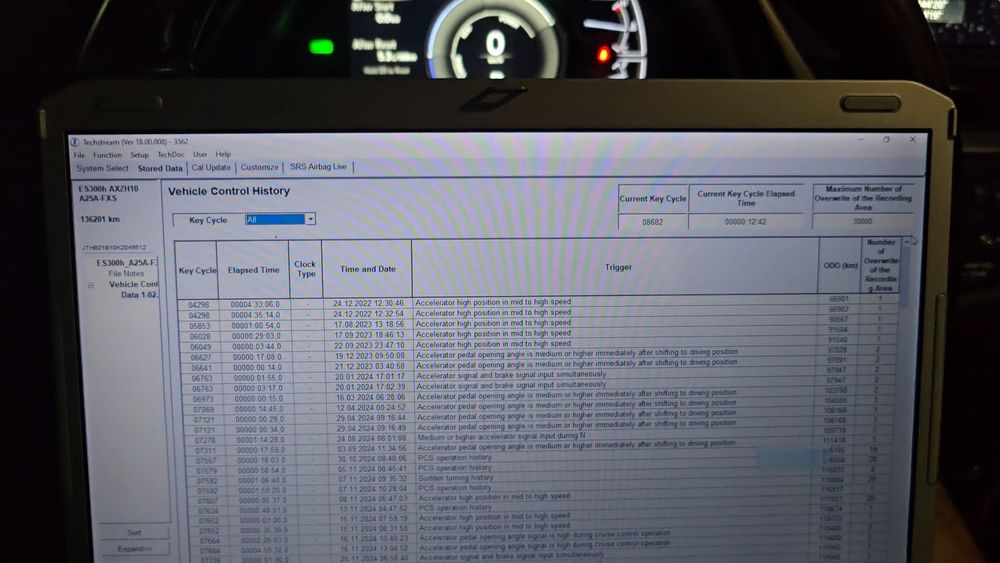Image resolution: width=1000 pixels, height=563 pixels.
Task: Select the 22.09.2023 23:47:10 row
Action: 538,345
